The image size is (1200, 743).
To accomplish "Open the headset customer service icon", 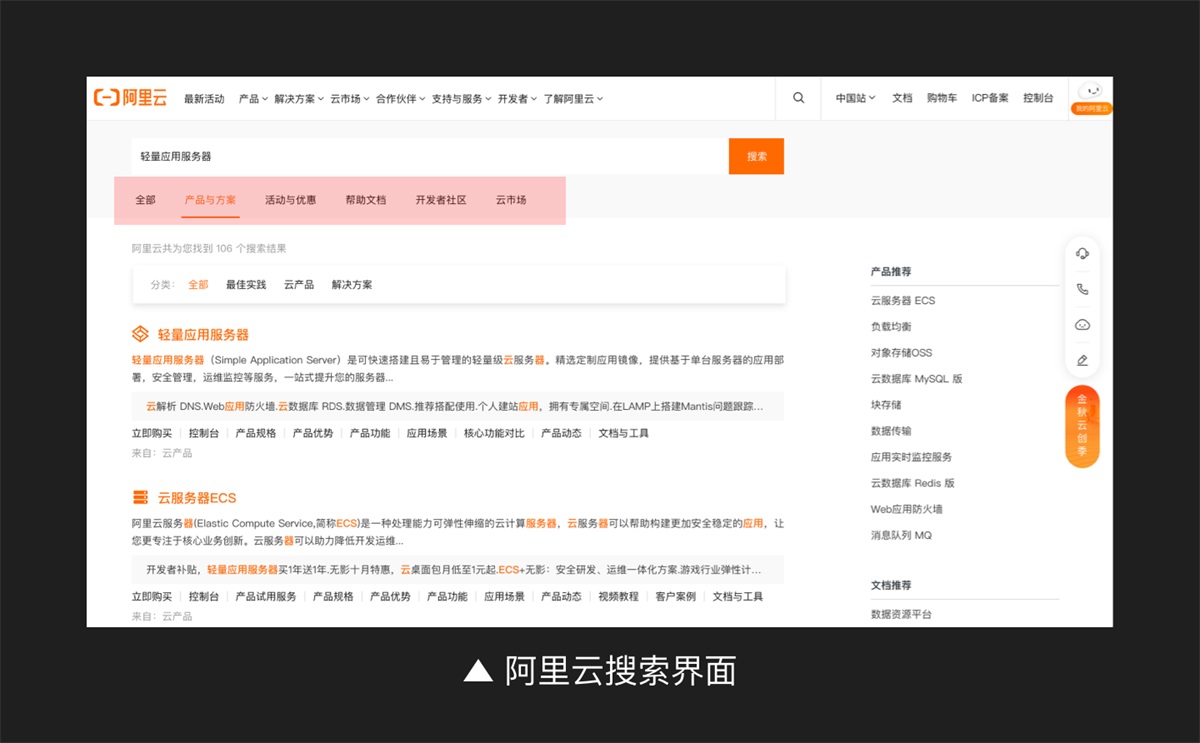I will coord(1082,253).
